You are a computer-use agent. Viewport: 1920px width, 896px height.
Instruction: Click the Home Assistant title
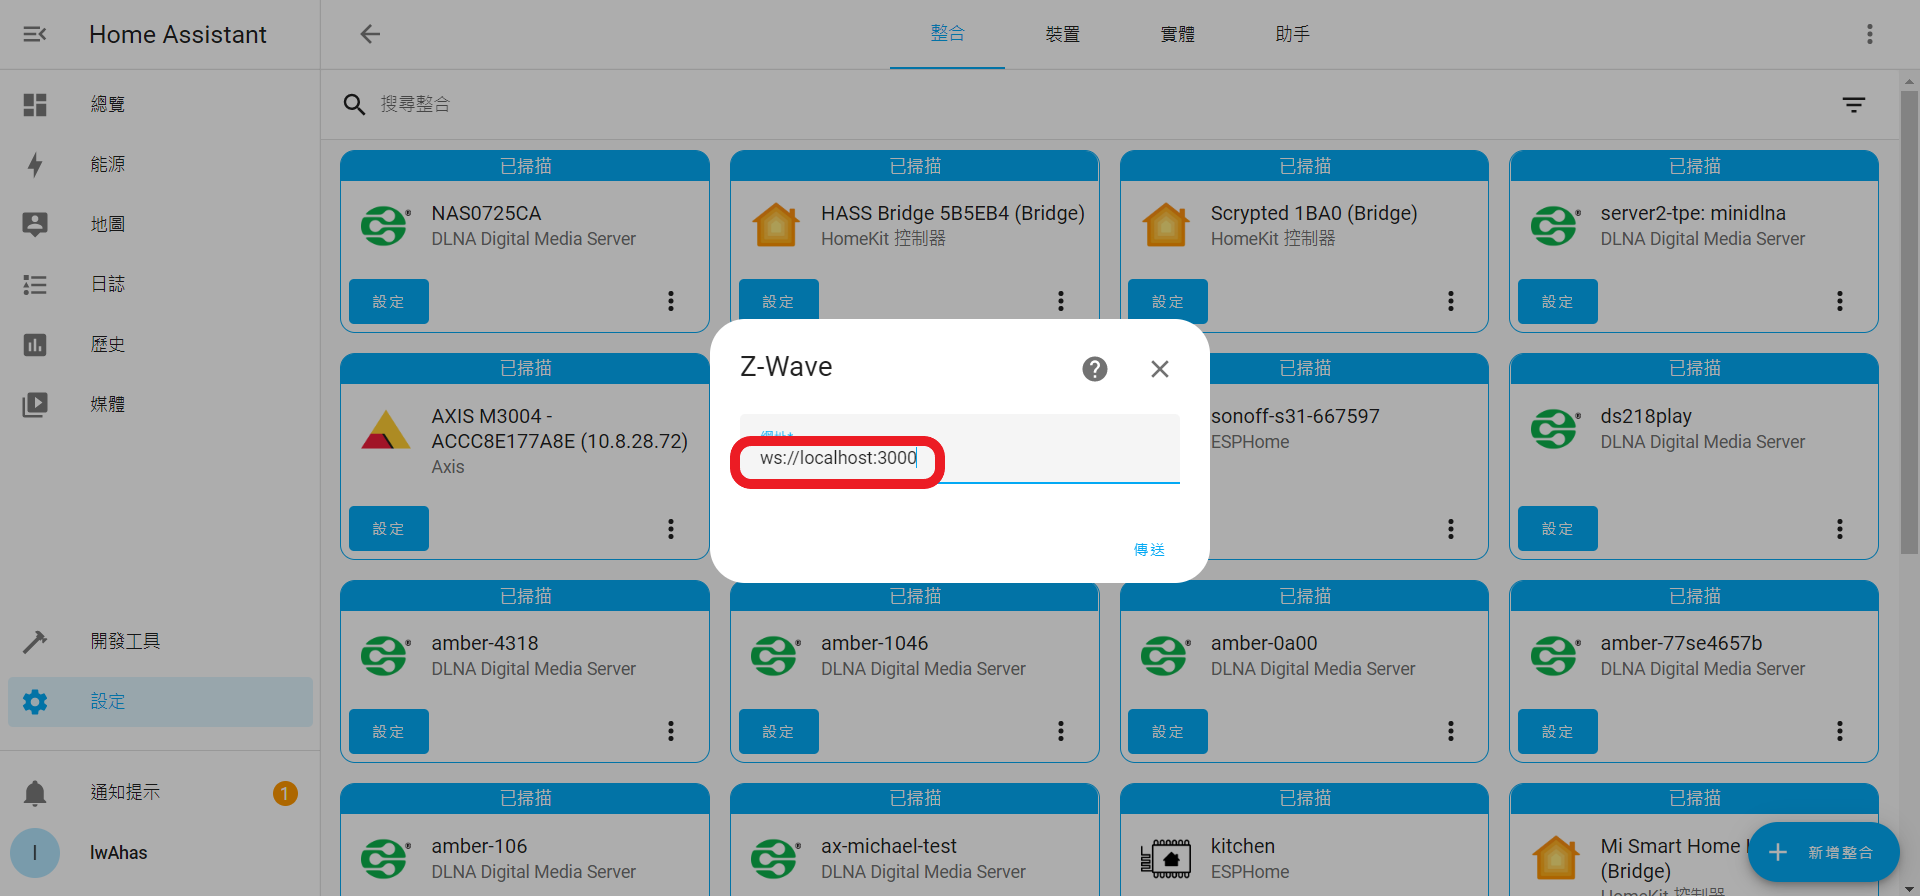point(178,35)
